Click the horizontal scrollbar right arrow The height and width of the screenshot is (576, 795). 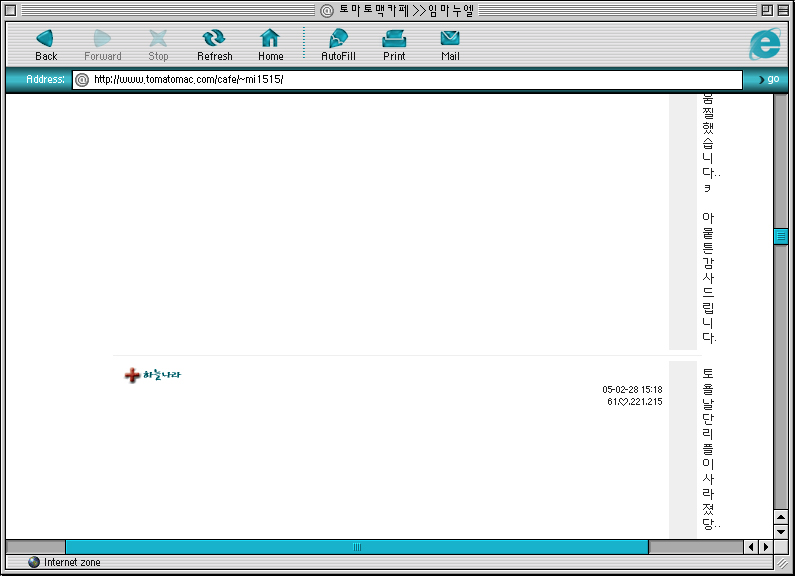pos(765,547)
